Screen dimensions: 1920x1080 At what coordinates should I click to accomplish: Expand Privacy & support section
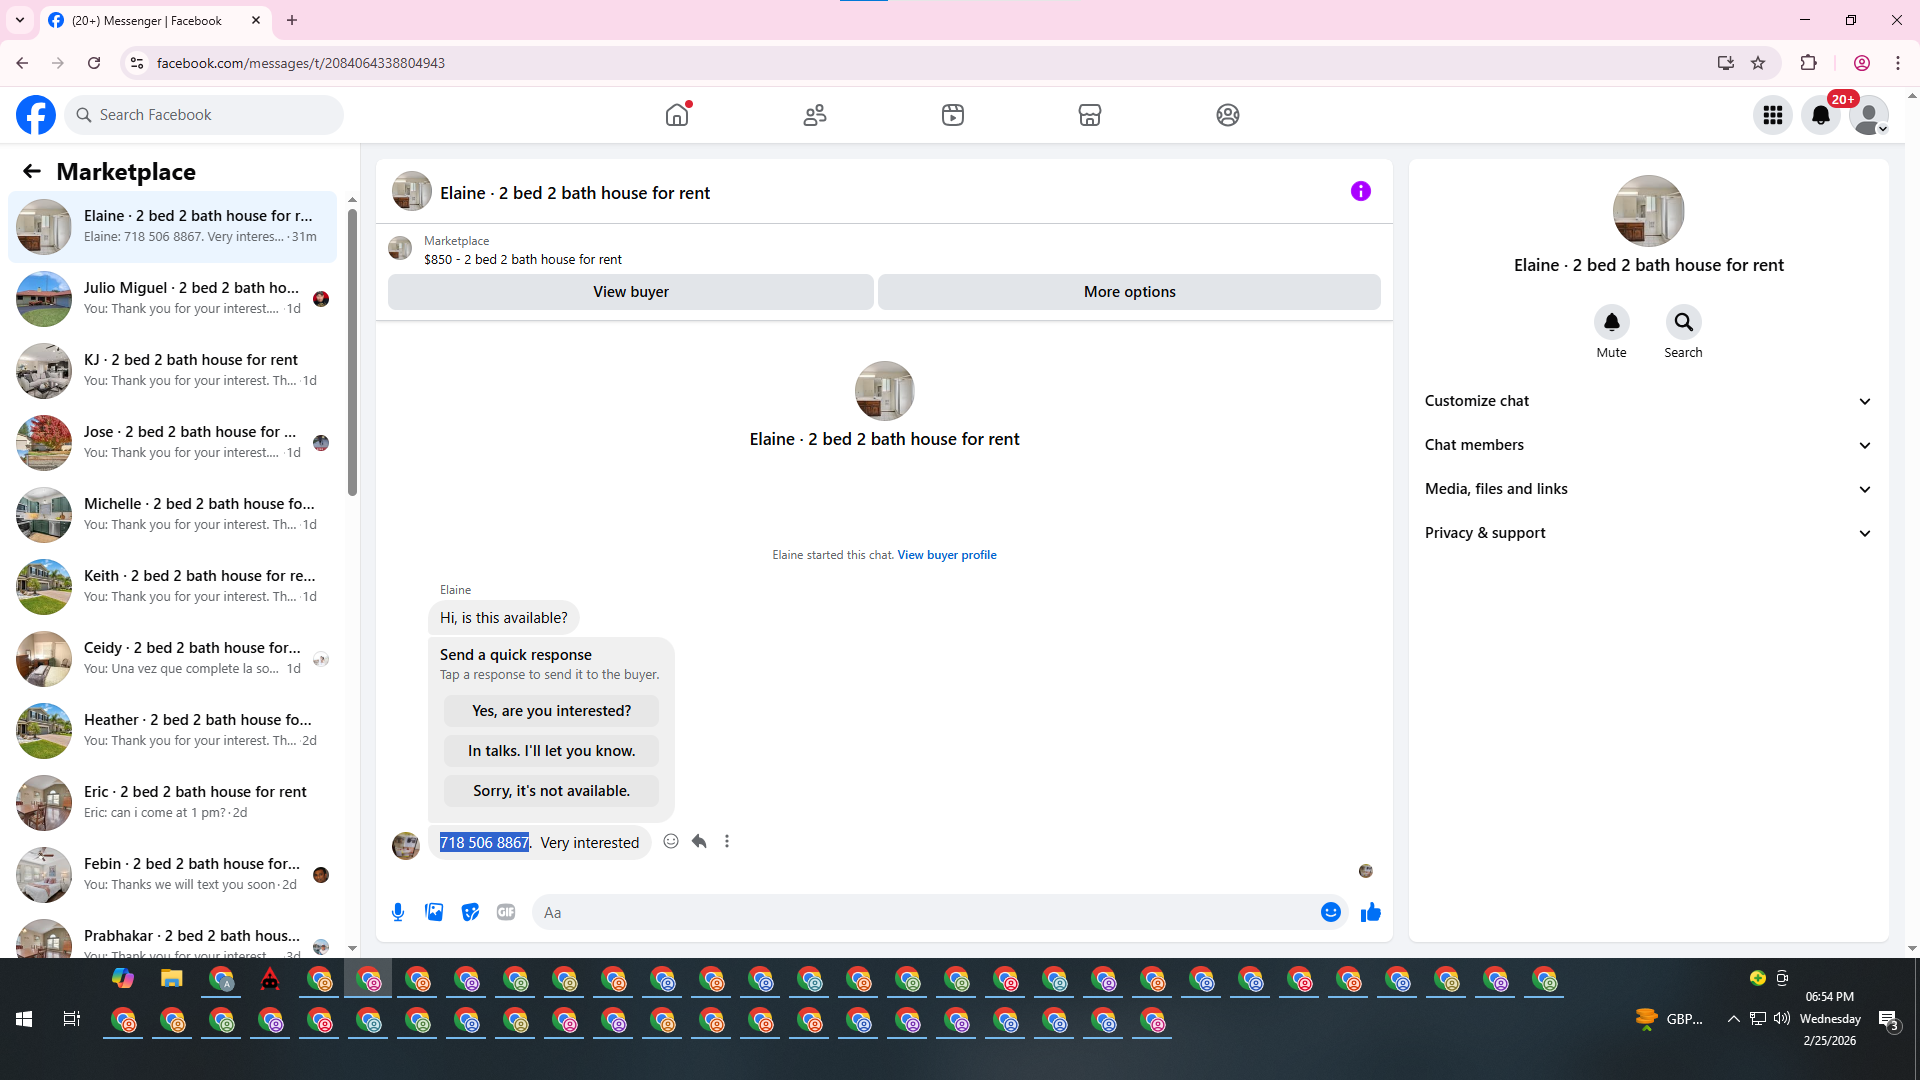click(1648, 533)
